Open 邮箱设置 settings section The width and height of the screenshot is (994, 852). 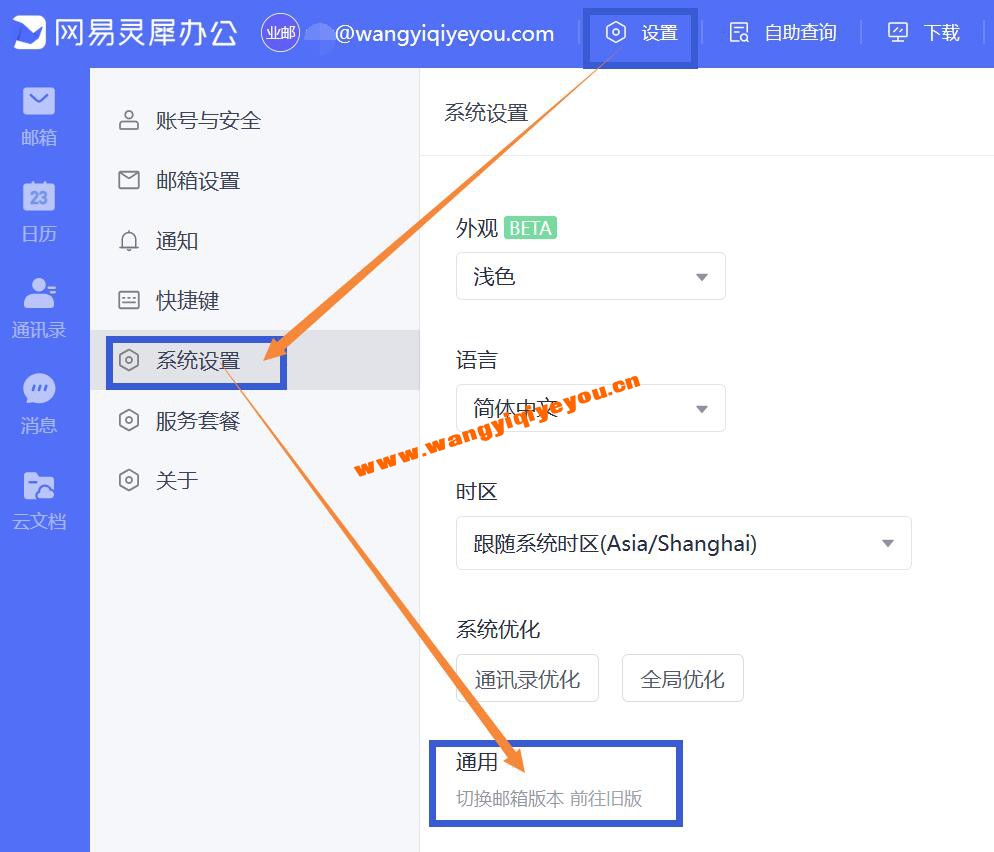pos(255,180)
